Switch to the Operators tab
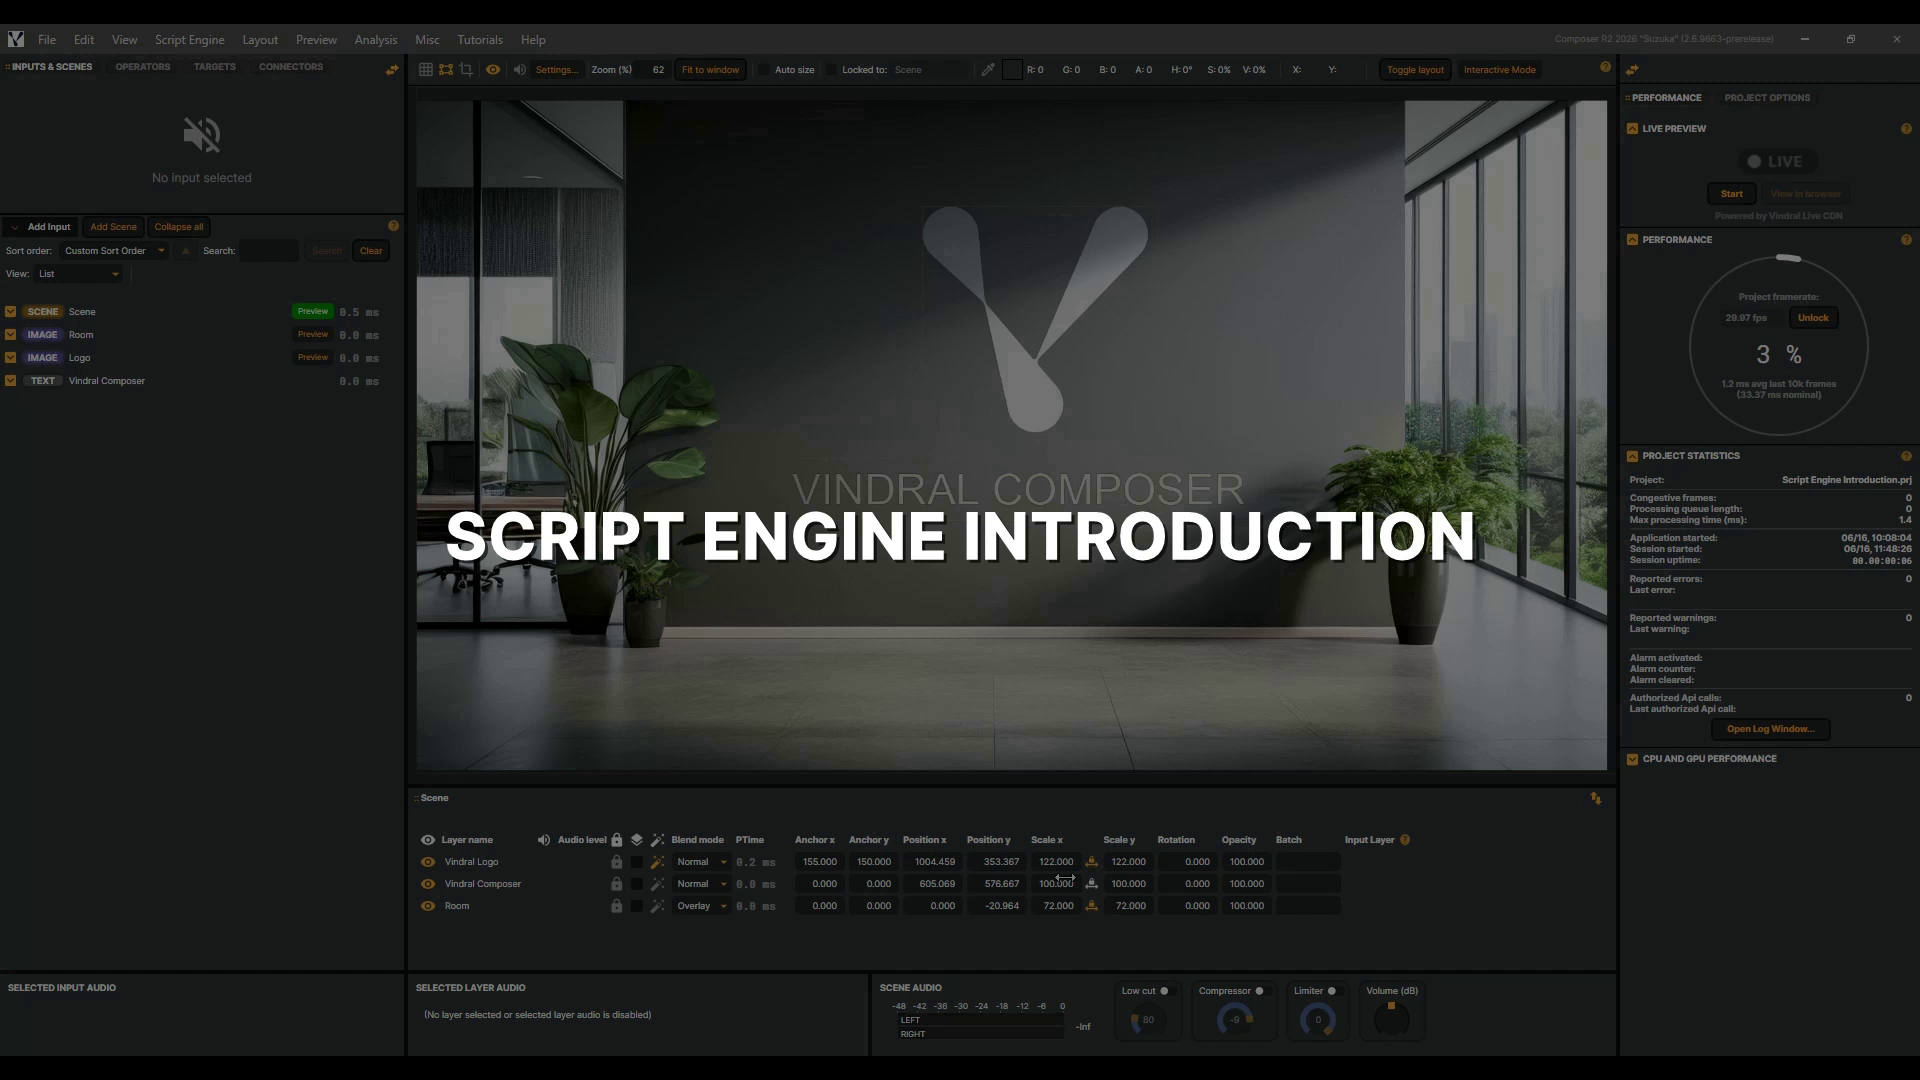The image size is (1920, 1080). coord(143,67)
